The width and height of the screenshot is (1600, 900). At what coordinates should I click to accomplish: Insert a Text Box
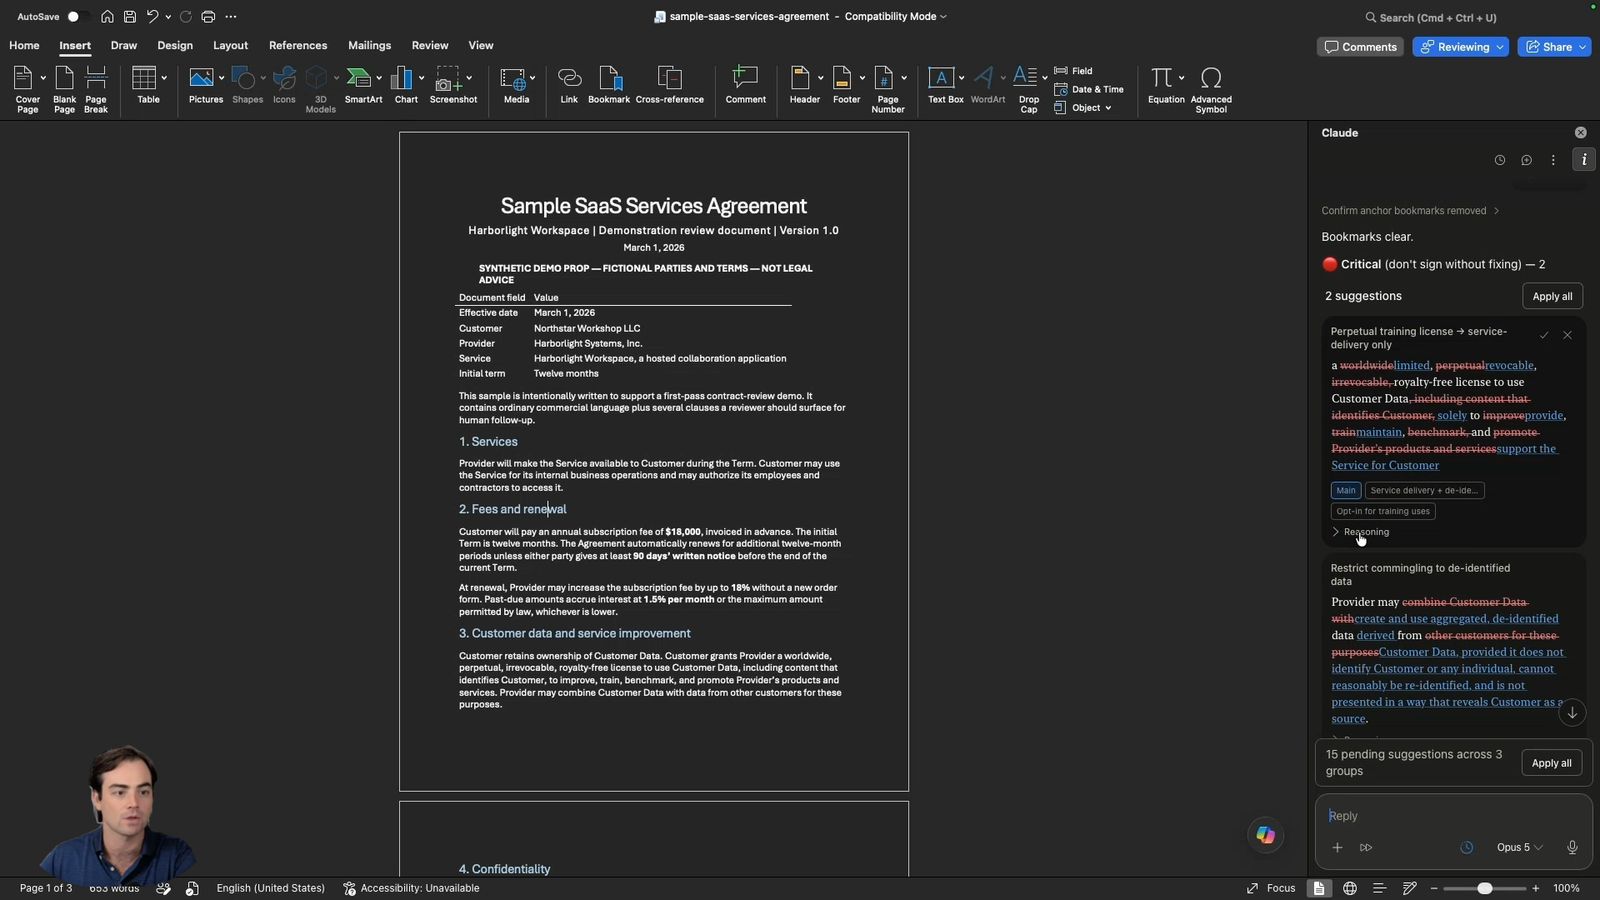945,84
